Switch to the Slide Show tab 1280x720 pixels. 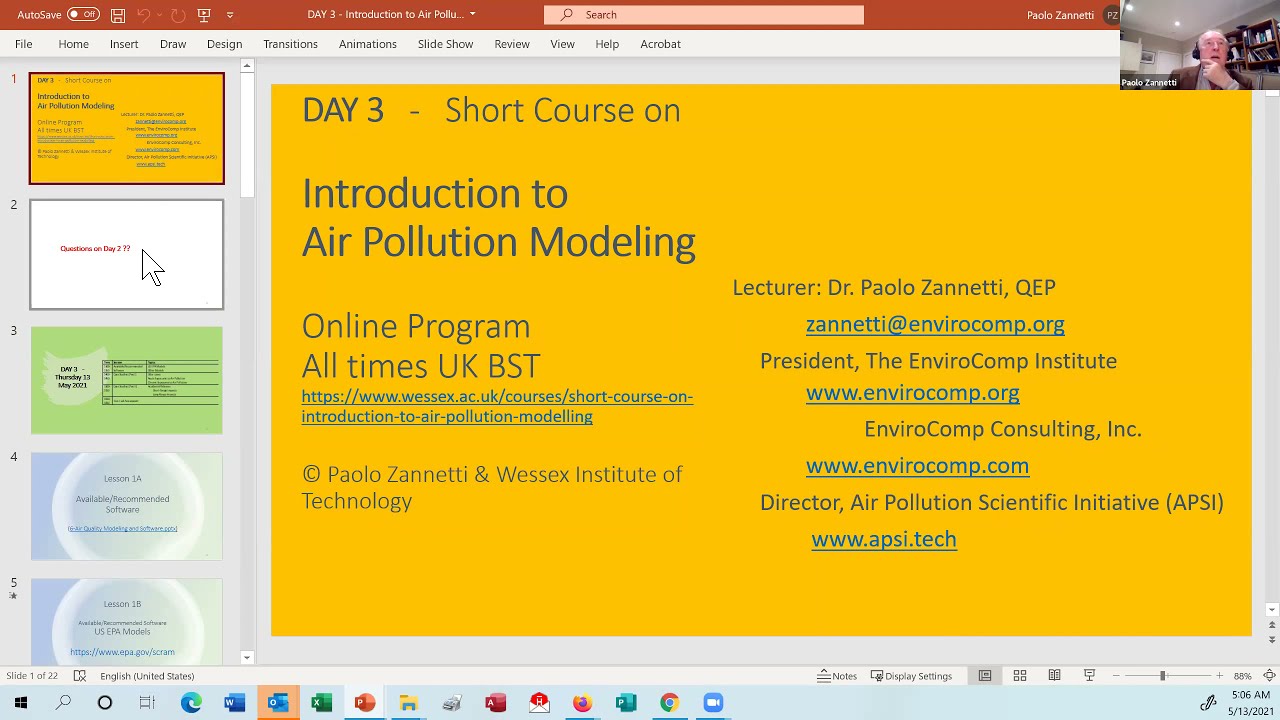tap(445, 44)
